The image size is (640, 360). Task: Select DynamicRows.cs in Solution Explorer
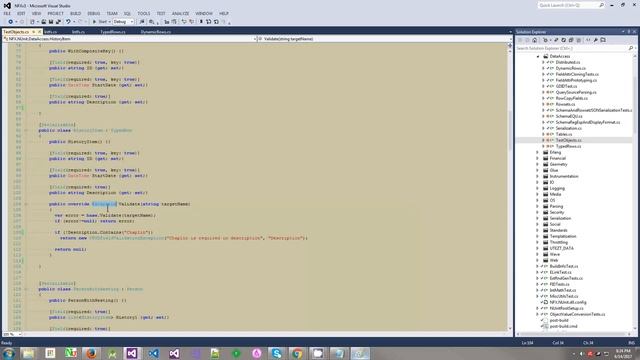point(571,68)
